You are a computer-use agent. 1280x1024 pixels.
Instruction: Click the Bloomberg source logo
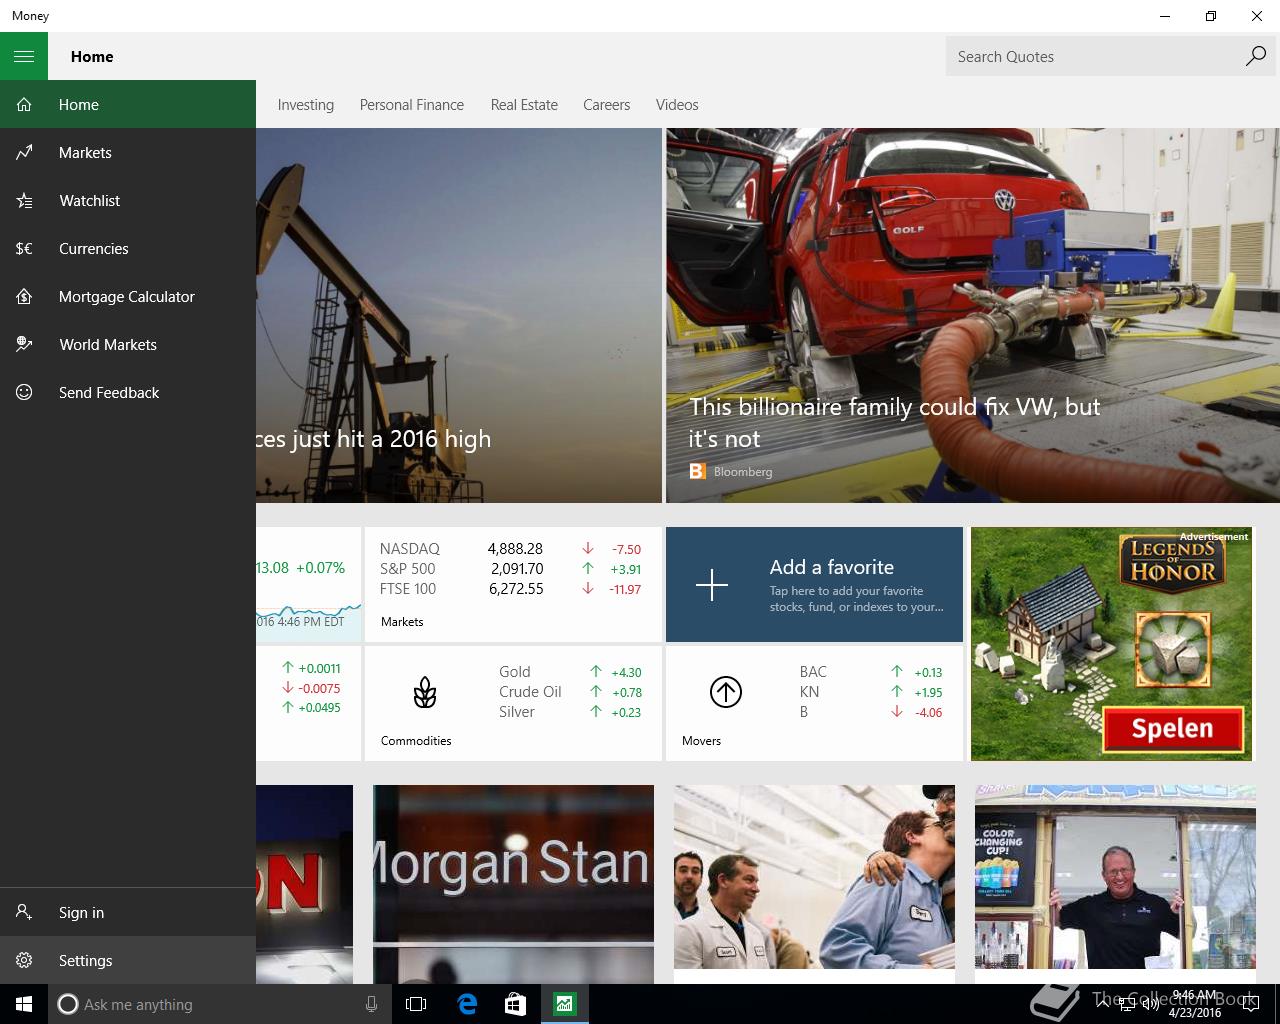[698, 471]
